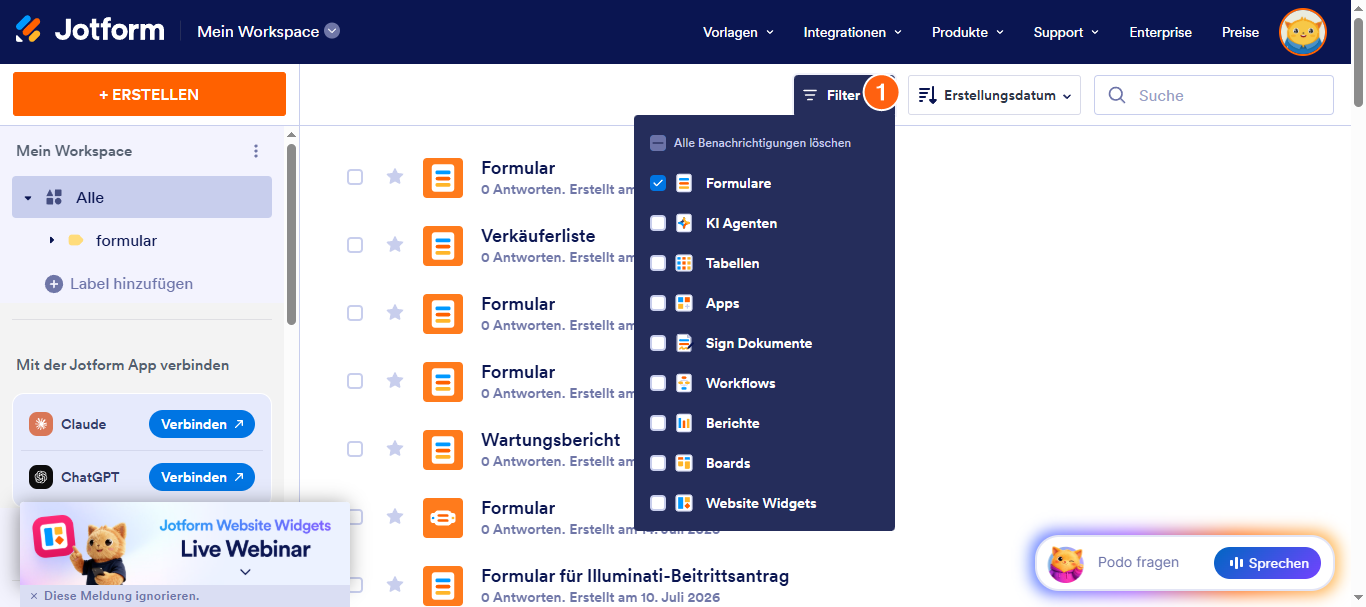Click the Podo fragen input
This screenshot has width=1366, height=607.
pyautogui.click(x=1138, y=563)
